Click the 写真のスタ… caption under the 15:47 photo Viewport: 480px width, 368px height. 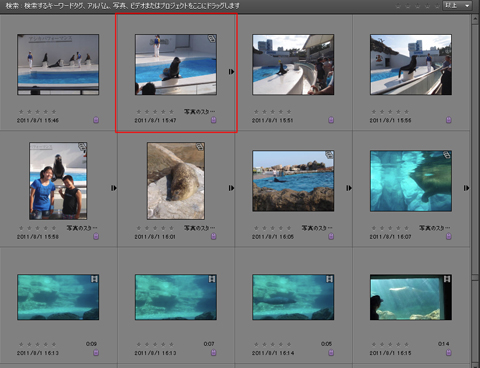click(199, 111)
